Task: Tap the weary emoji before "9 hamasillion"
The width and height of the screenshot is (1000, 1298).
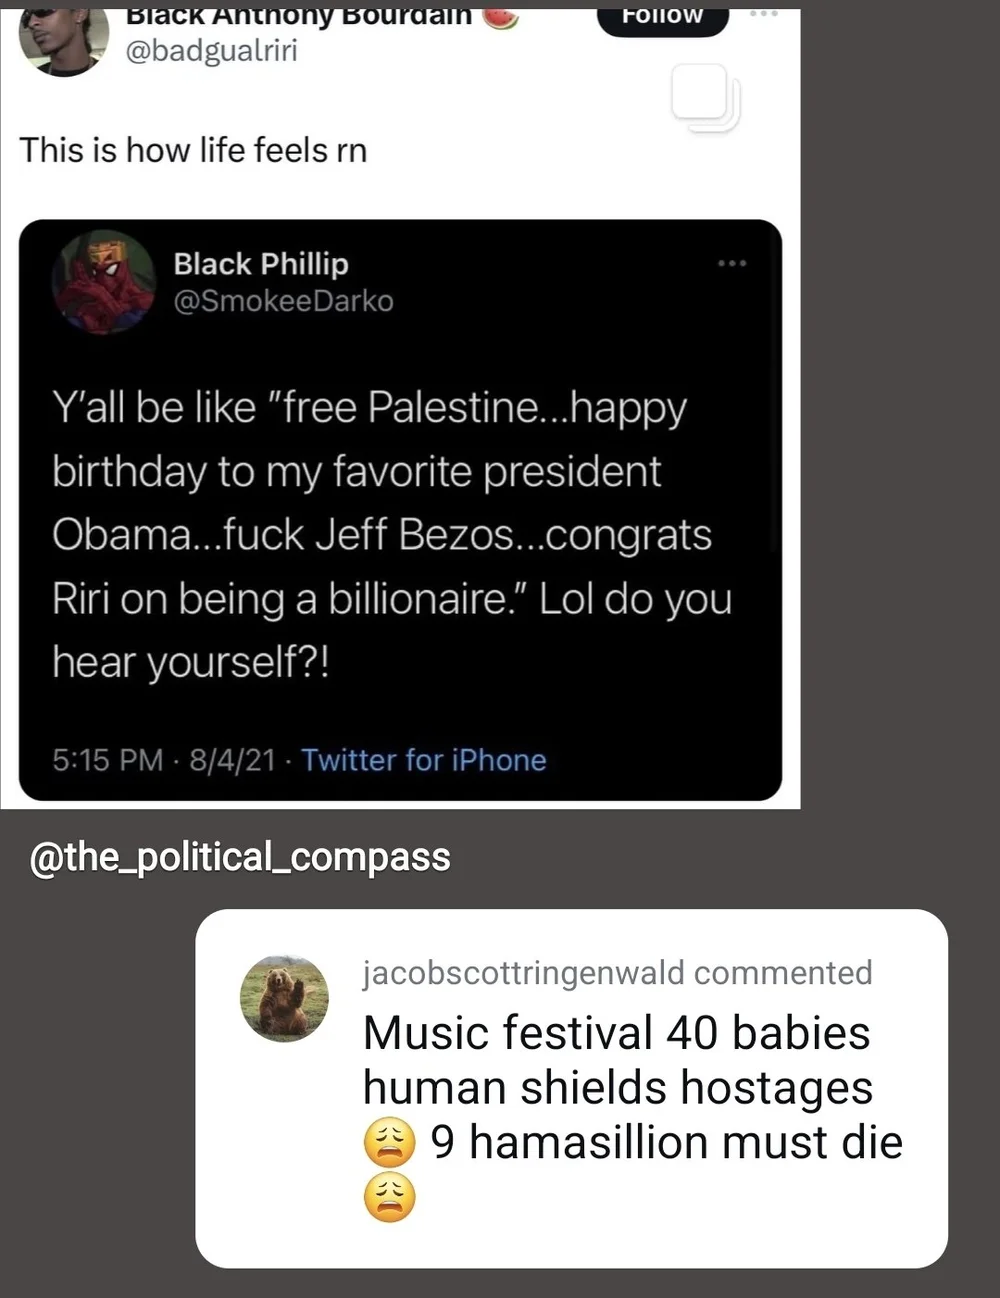Action: pos(389,1143)
